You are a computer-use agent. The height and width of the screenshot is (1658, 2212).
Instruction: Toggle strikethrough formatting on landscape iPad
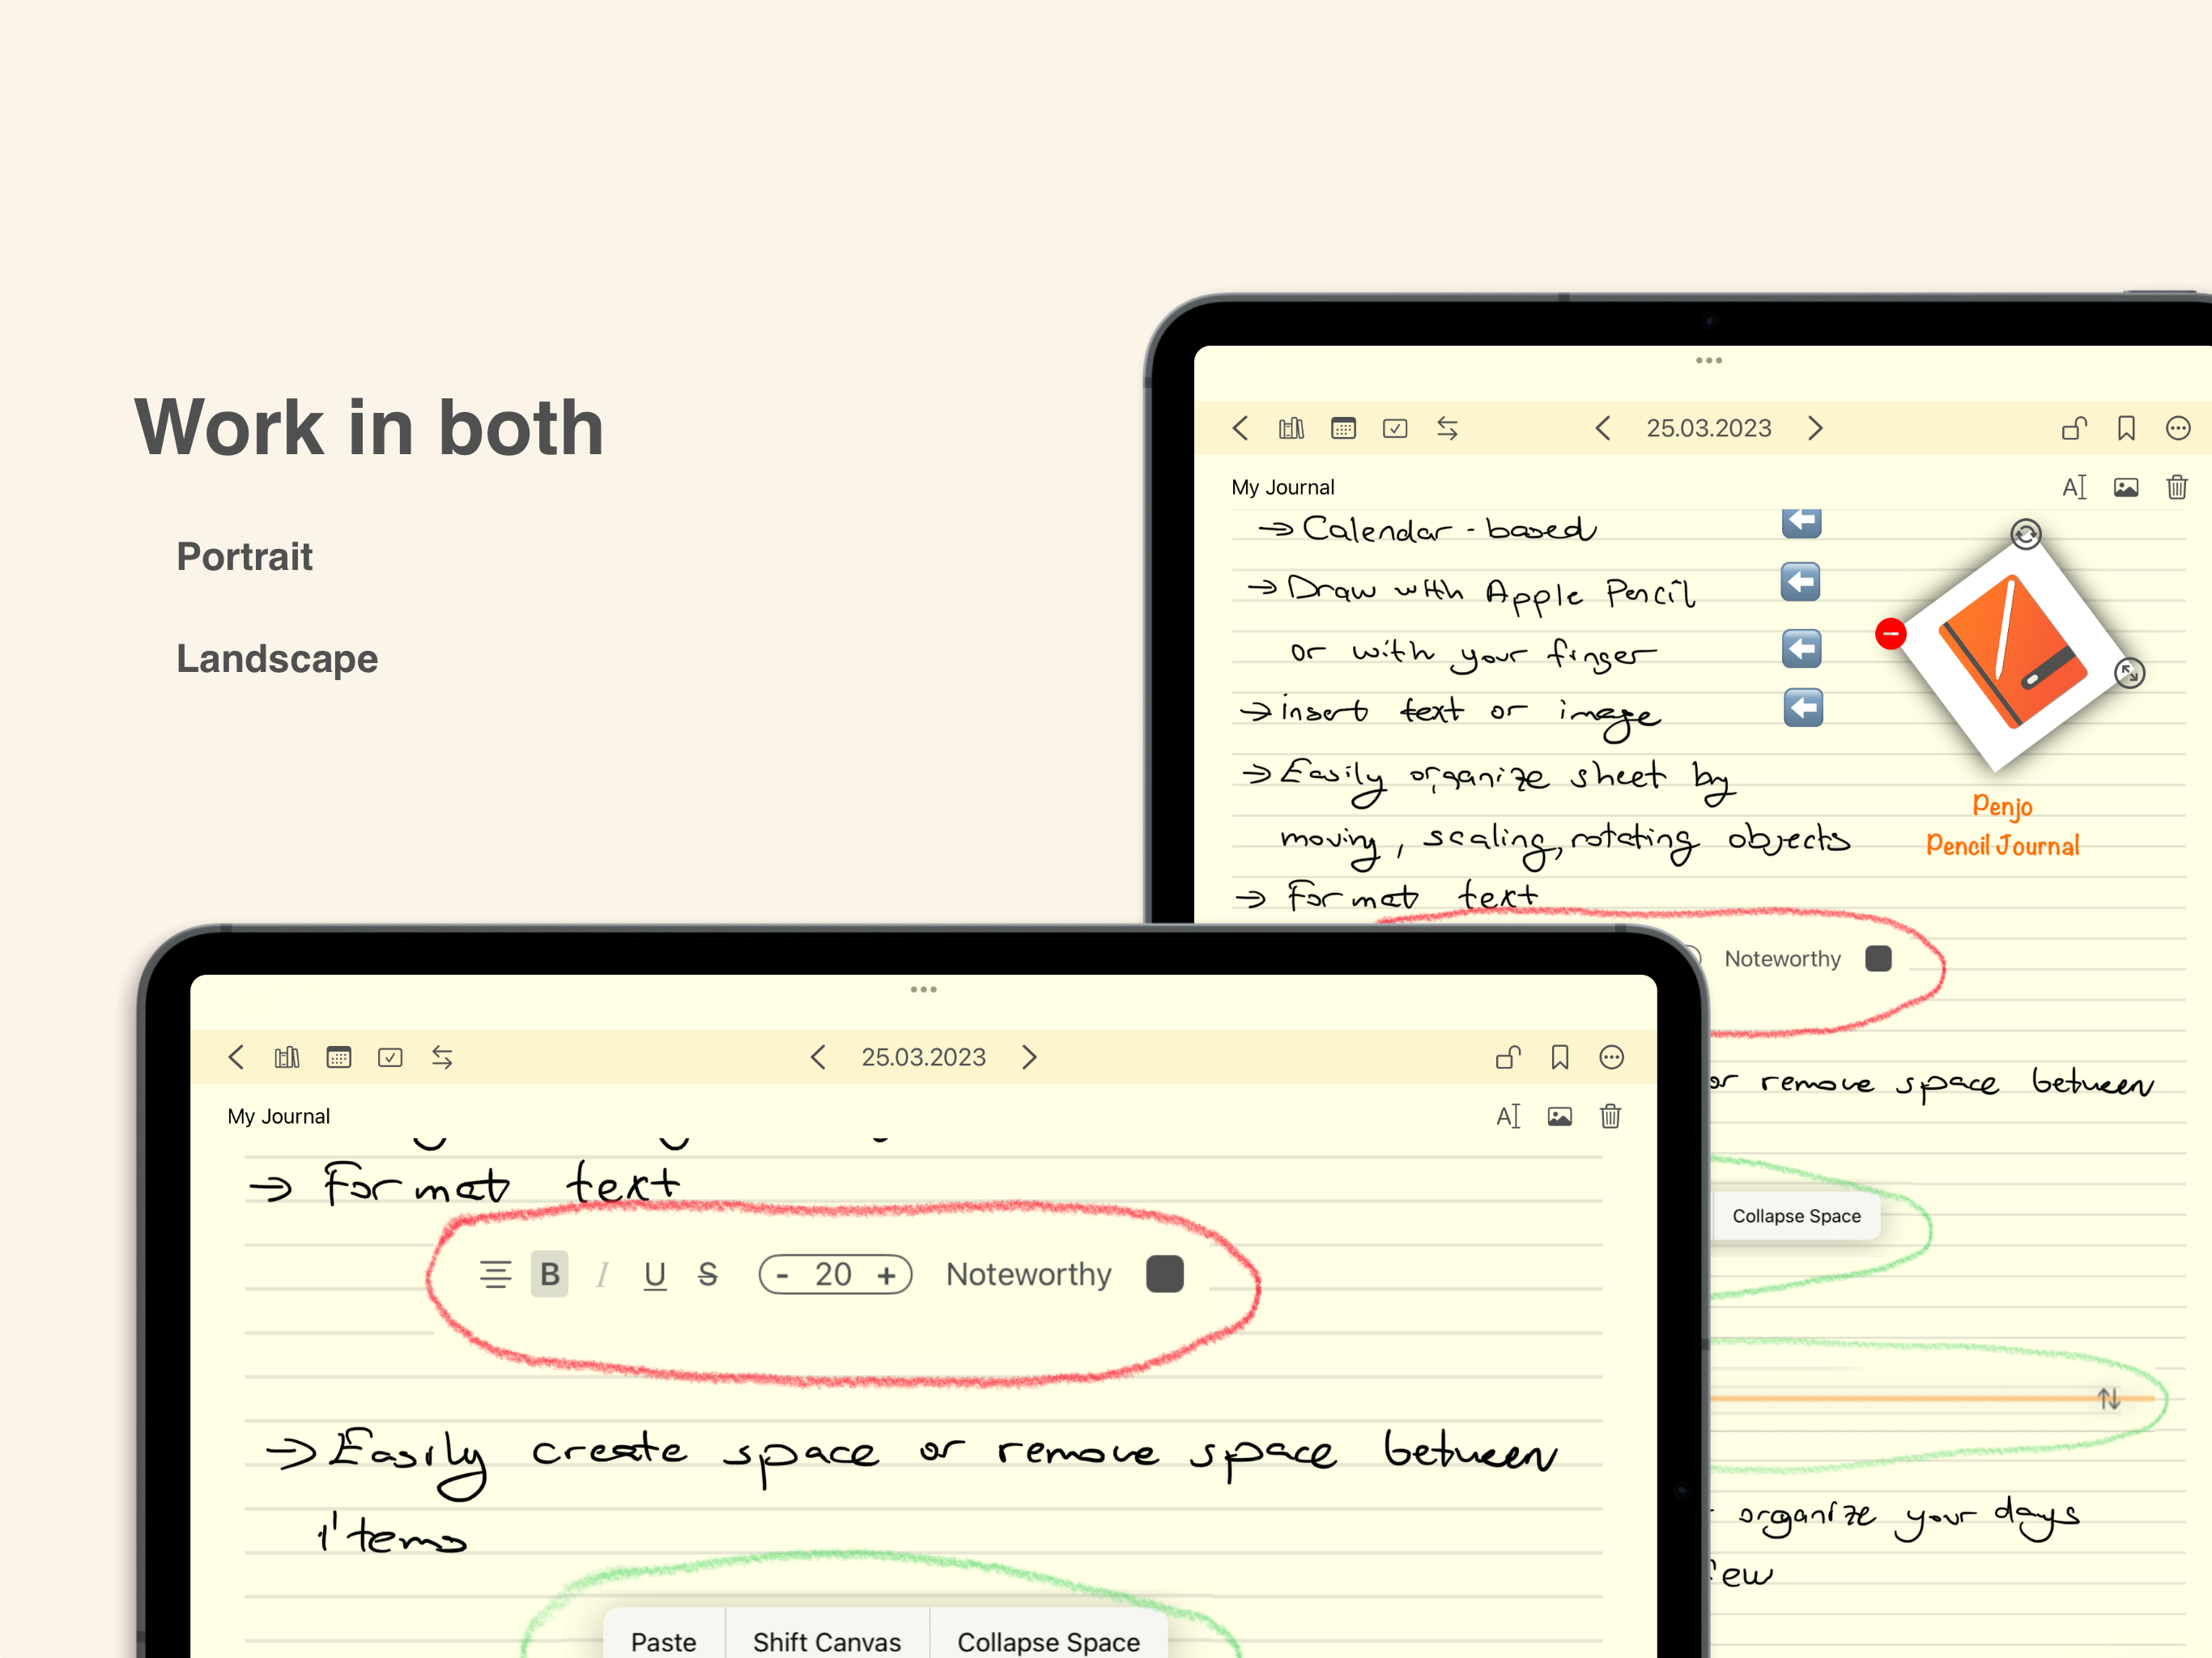(708, 1274)
